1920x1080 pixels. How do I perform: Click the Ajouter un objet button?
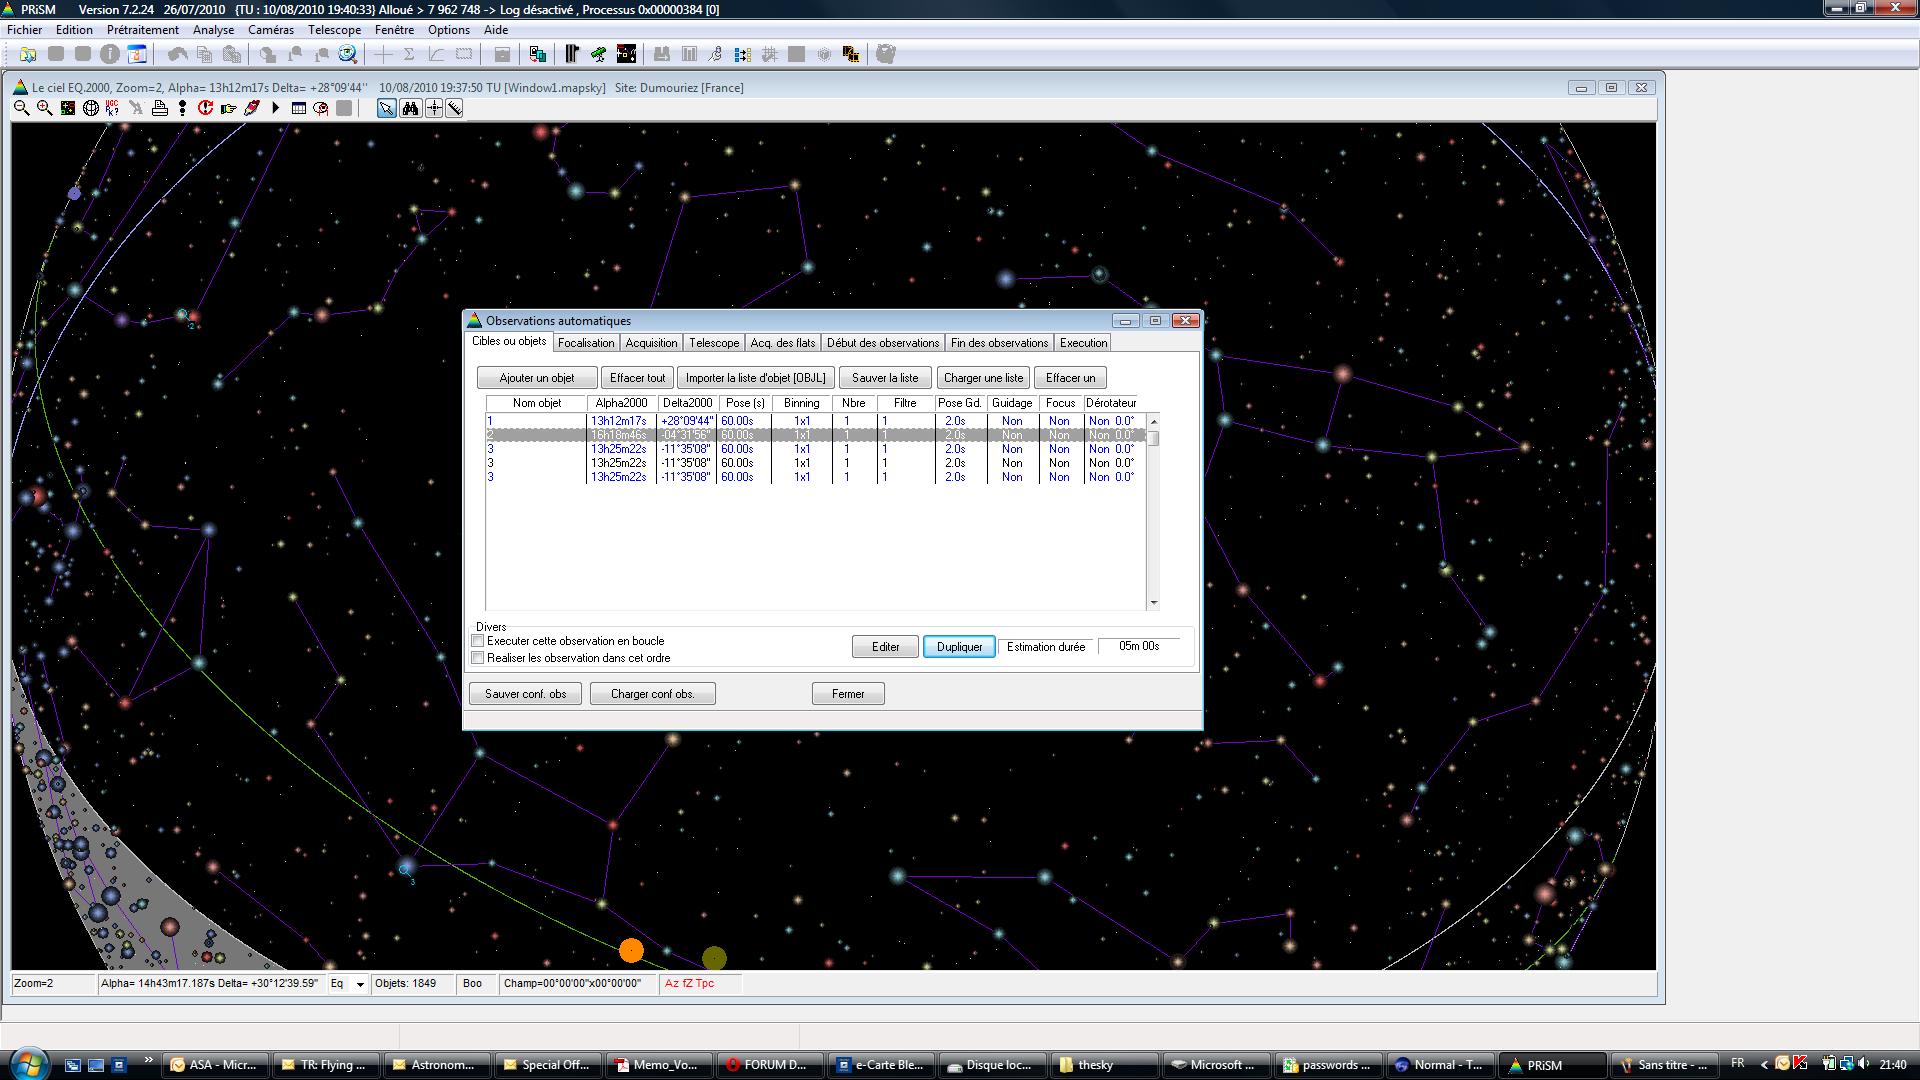pos(537,378)
